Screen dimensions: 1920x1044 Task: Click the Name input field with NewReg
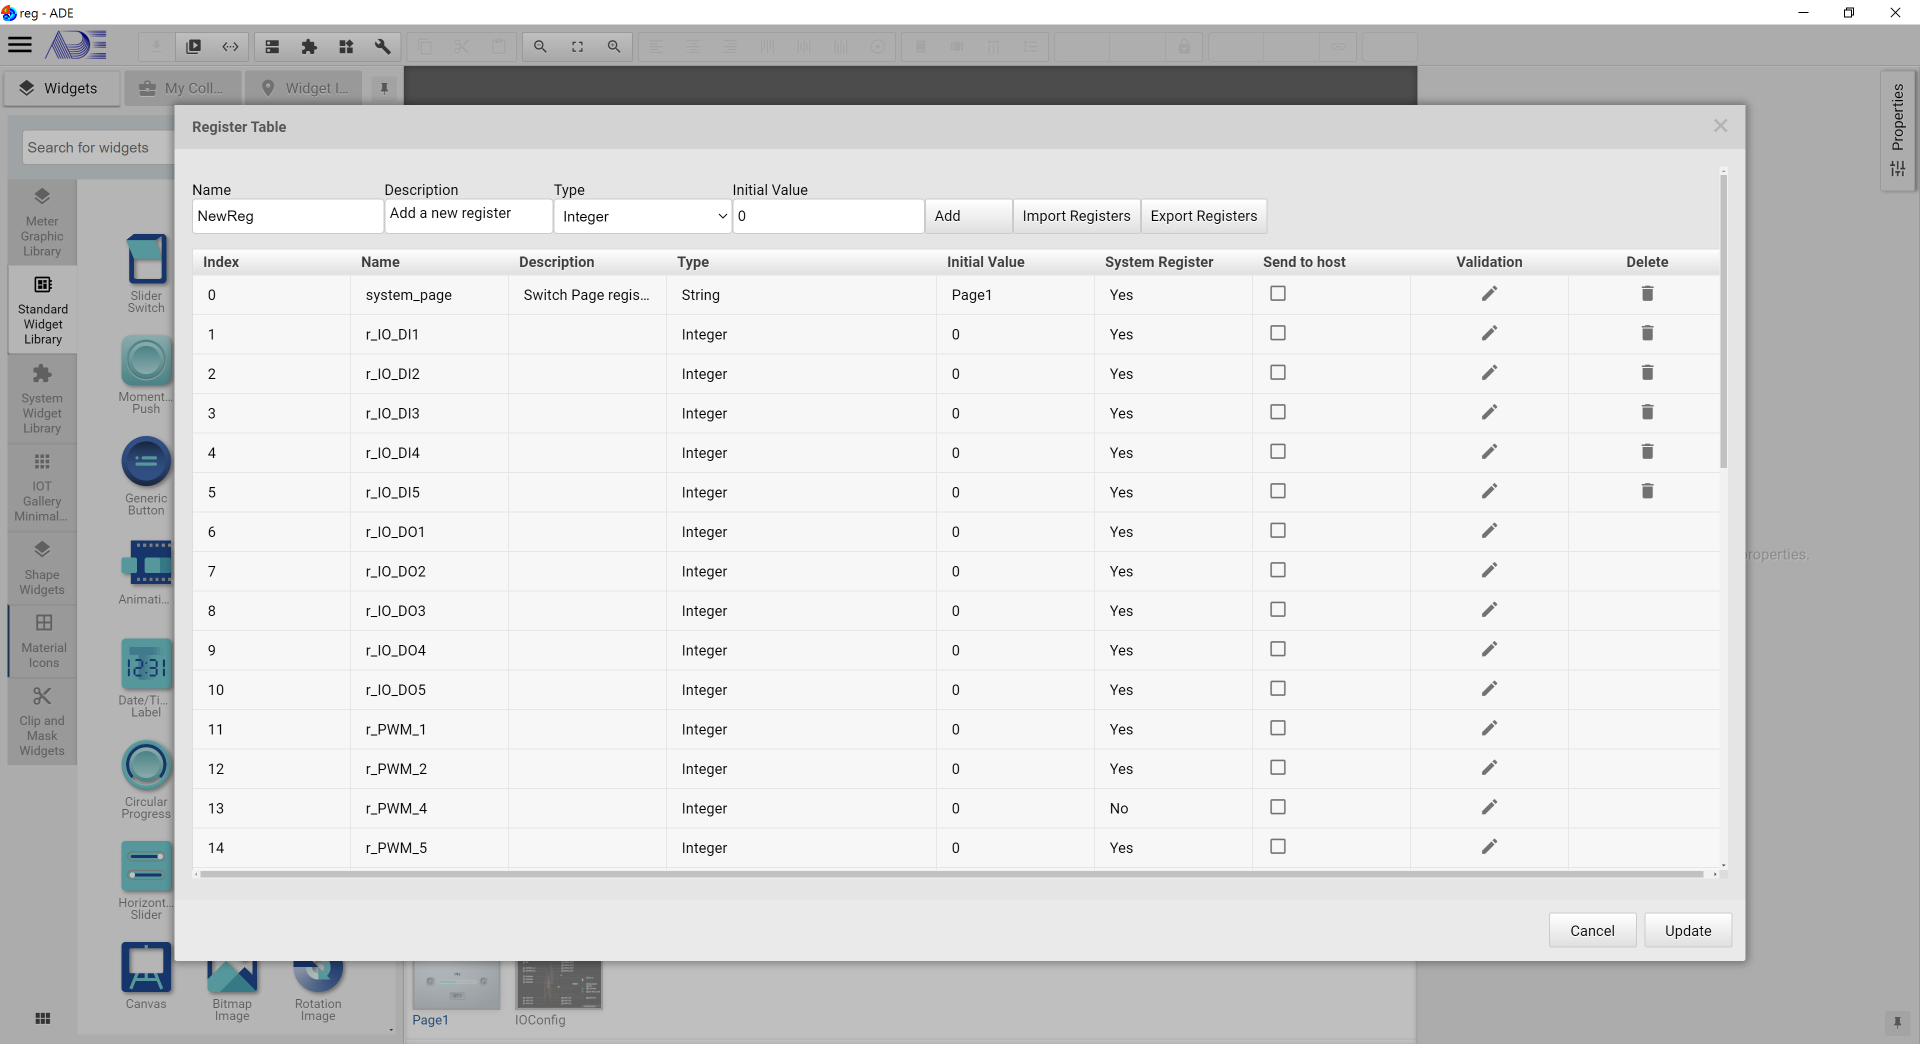click(x=287, y=216)
